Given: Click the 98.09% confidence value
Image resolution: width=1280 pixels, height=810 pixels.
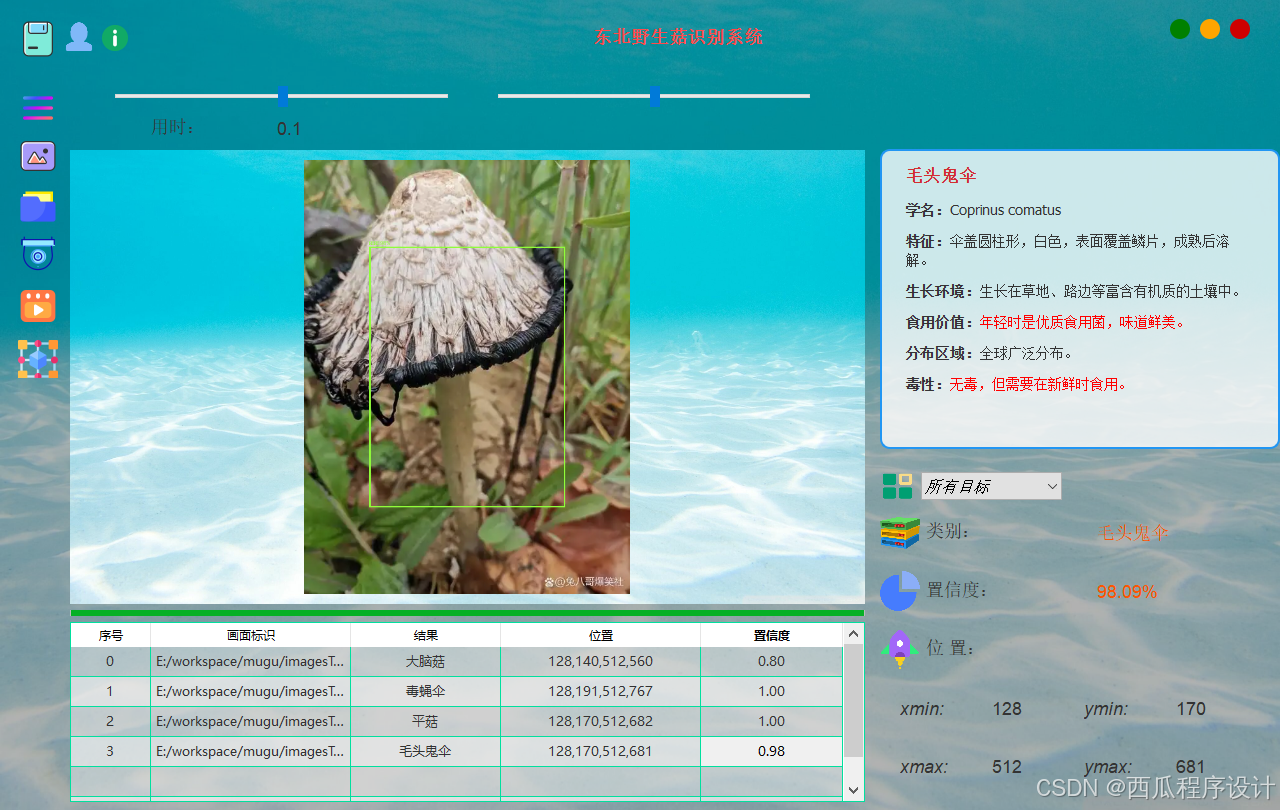Looking at the screenshot, I should (1126, 592).
